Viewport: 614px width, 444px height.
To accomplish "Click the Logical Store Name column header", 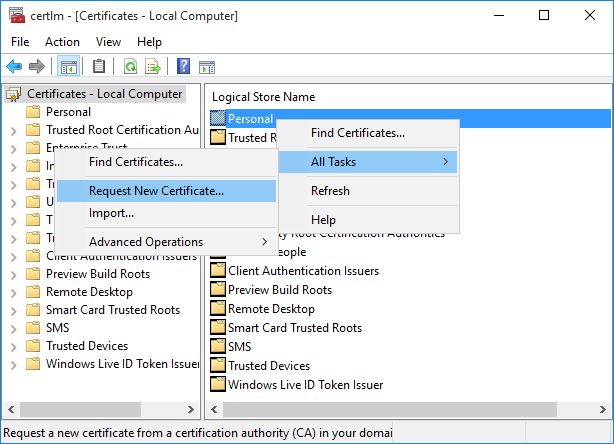I will (264, 97).
